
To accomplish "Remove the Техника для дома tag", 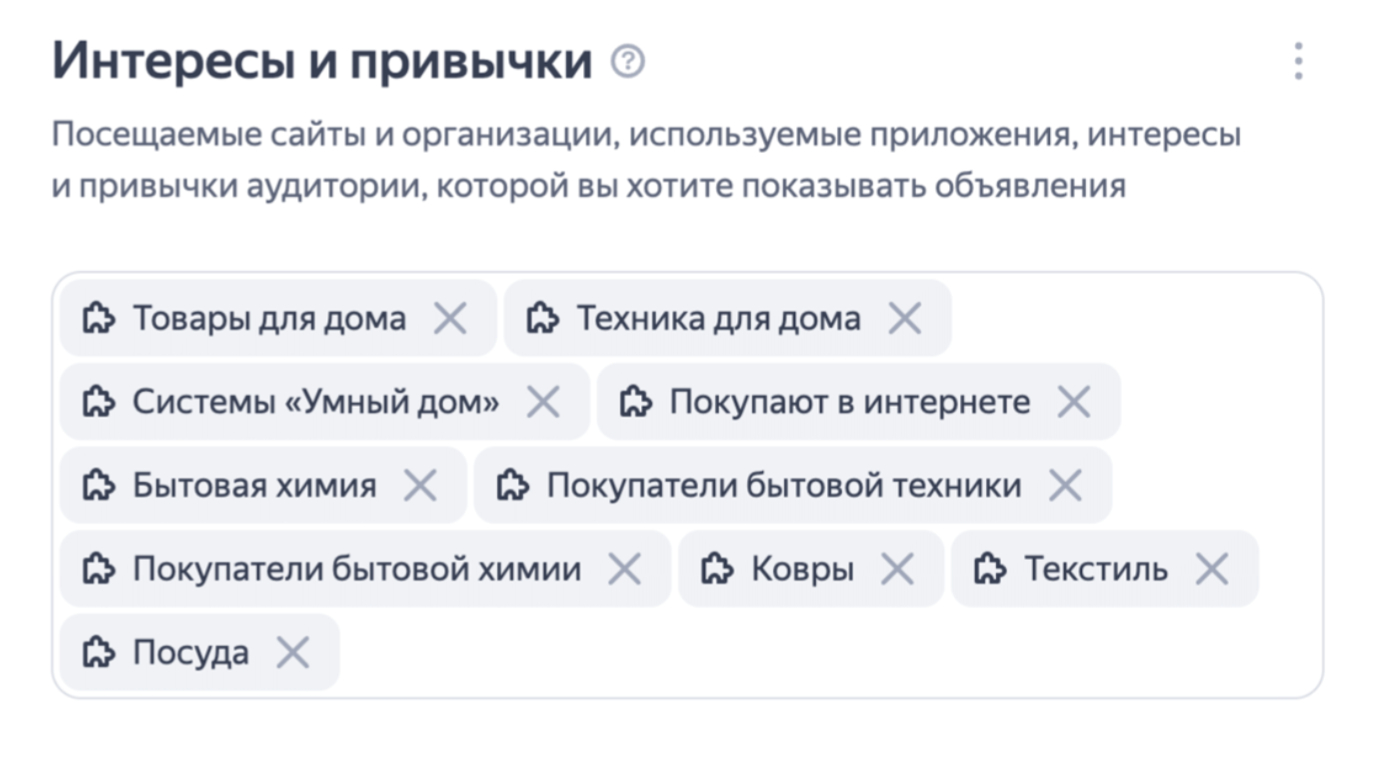I will pyautogui.click(x=905, y=319).
